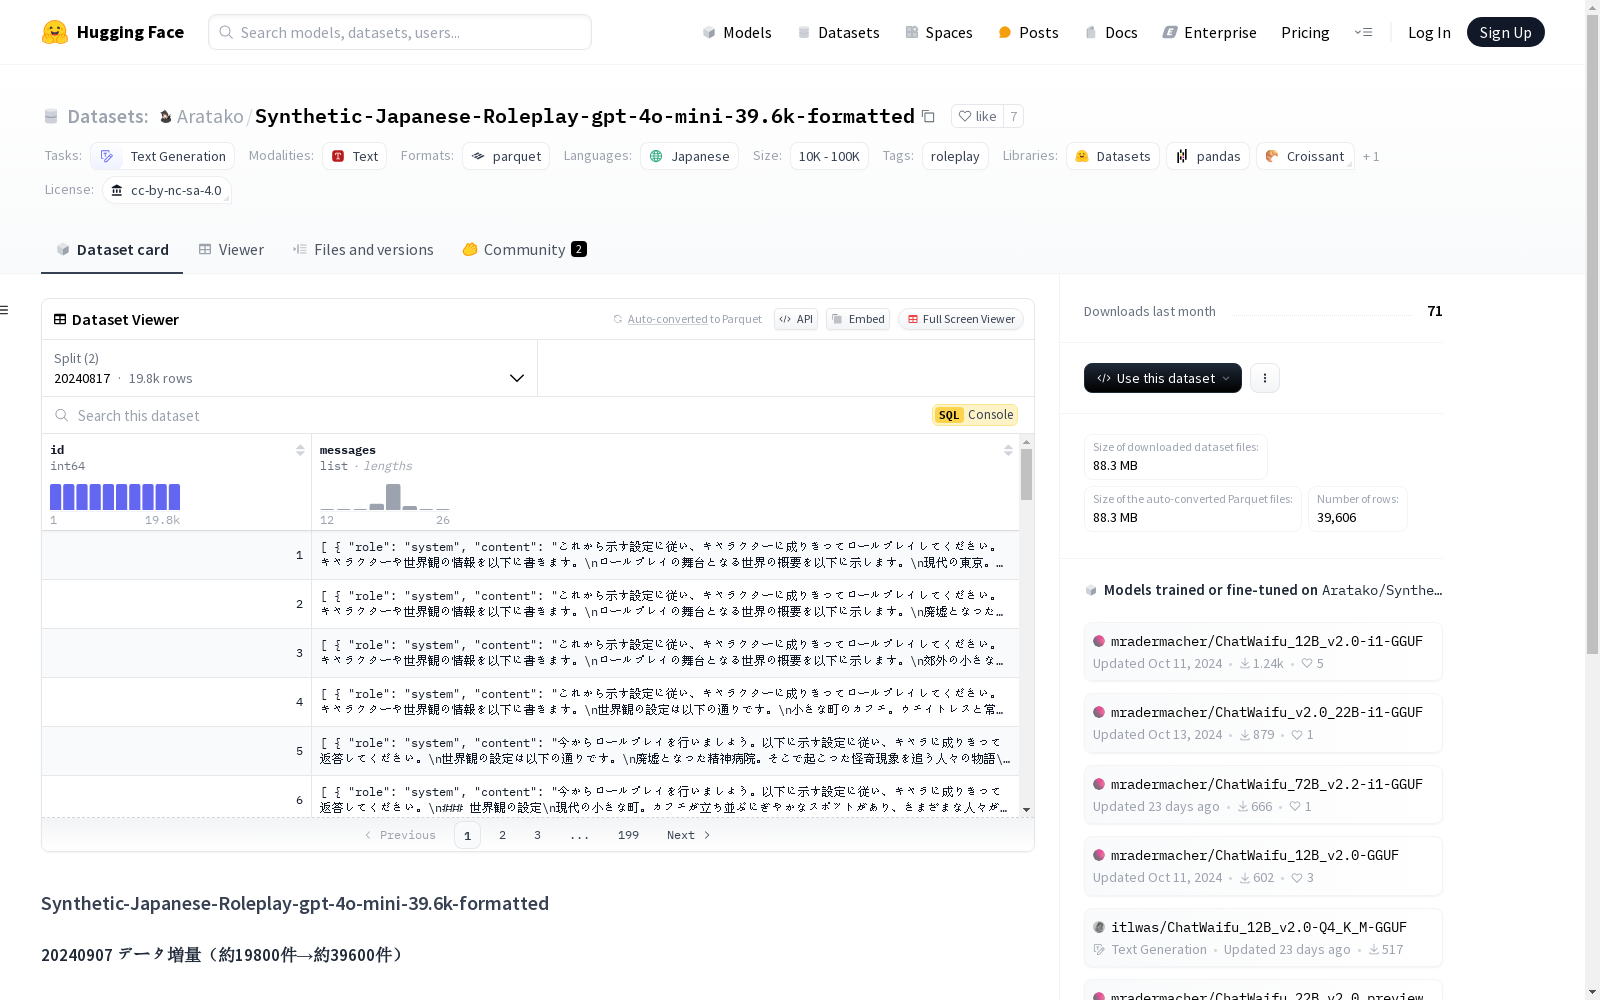Select the roleplay tag
This screenshot has height=1000, width=1600.
click(955, 156)
